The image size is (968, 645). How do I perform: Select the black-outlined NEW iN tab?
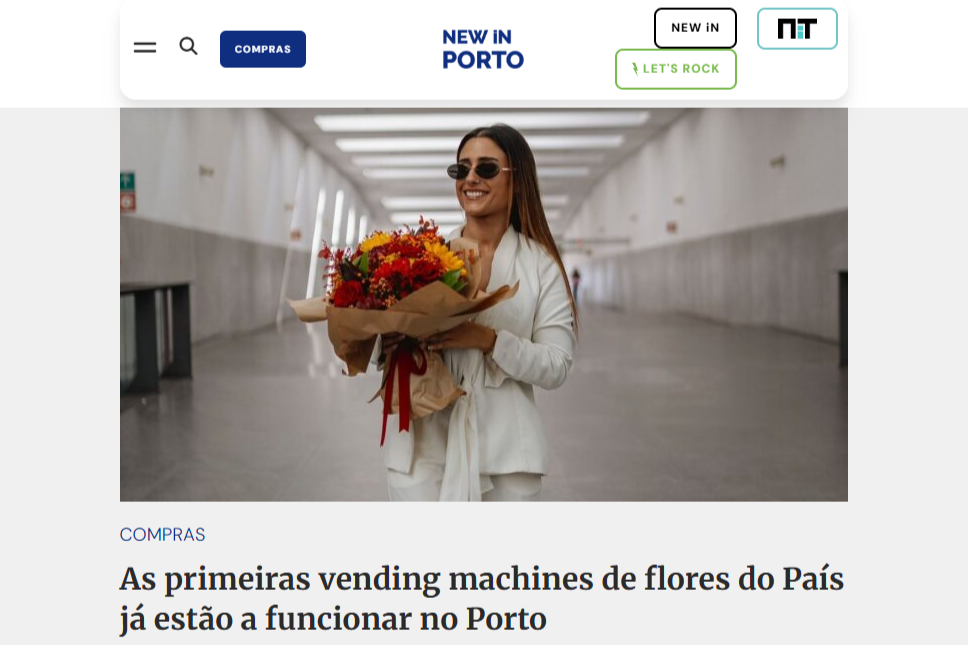pyautogui.click(x=695, y=28)
